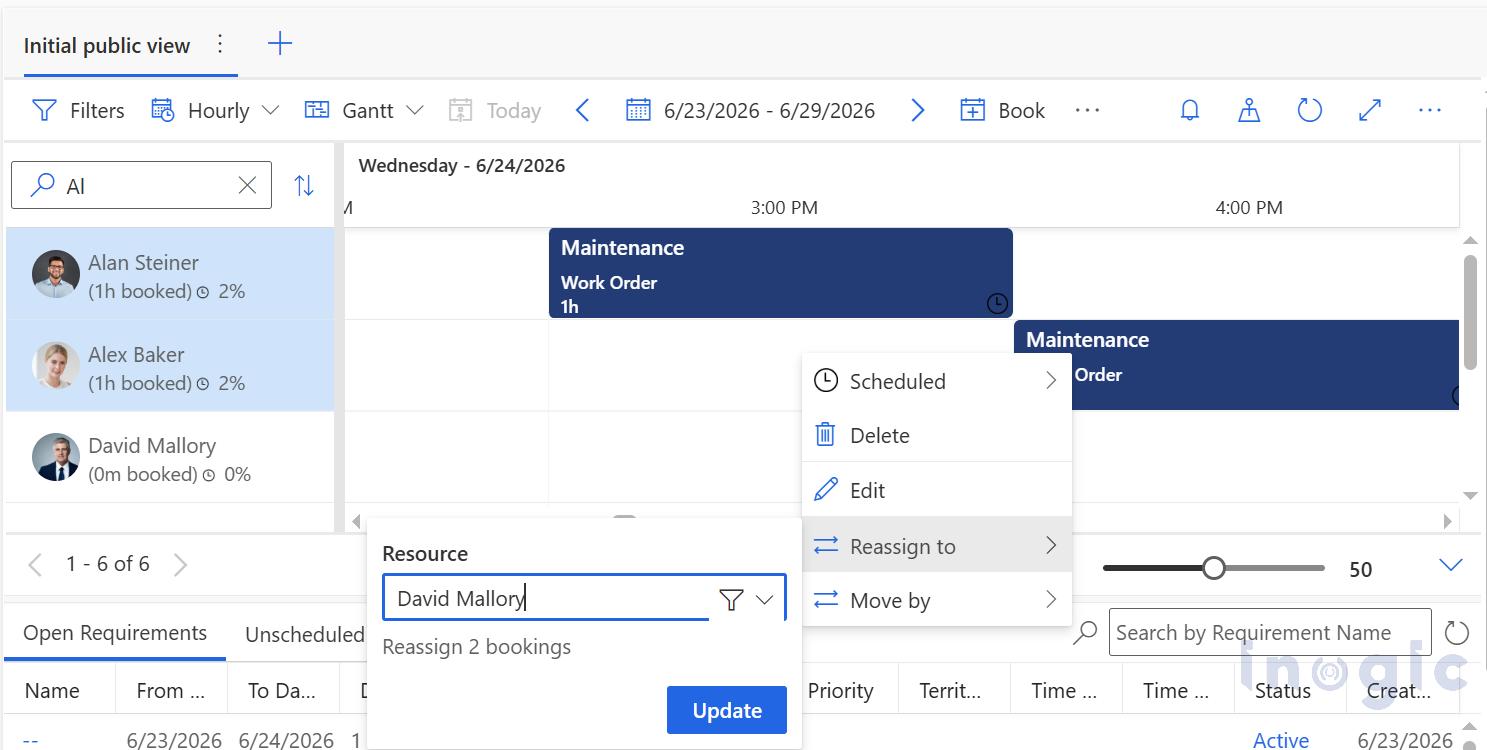This screenshot has width=1487, height=750.
Task: Select resource Alex Baker
Action: pos(170,366)
